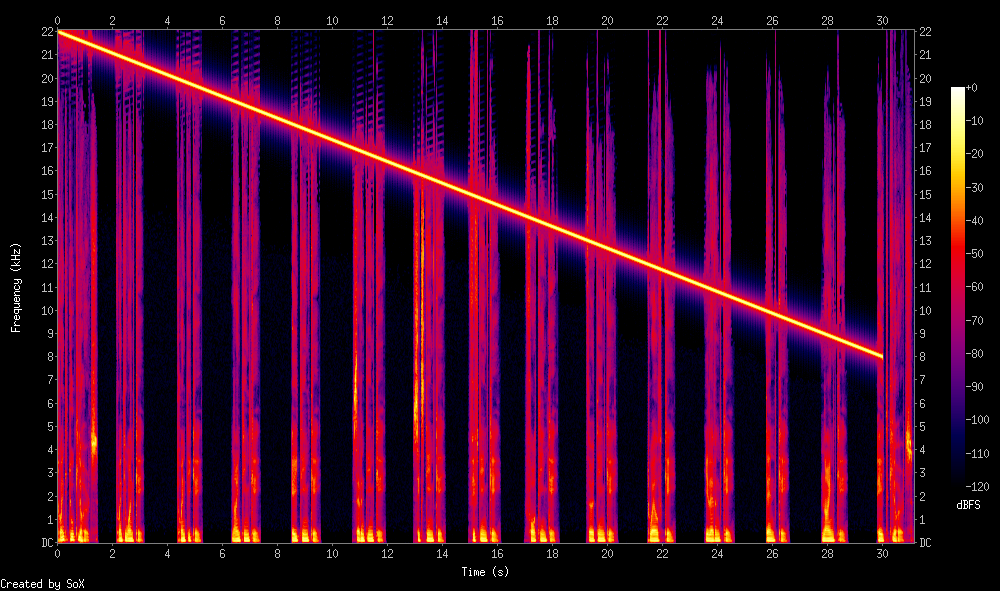This screenshot has height=591, width=1000.
Task: Click the '16' seconds label on the top time axis
Action: [x=497, y=20]
